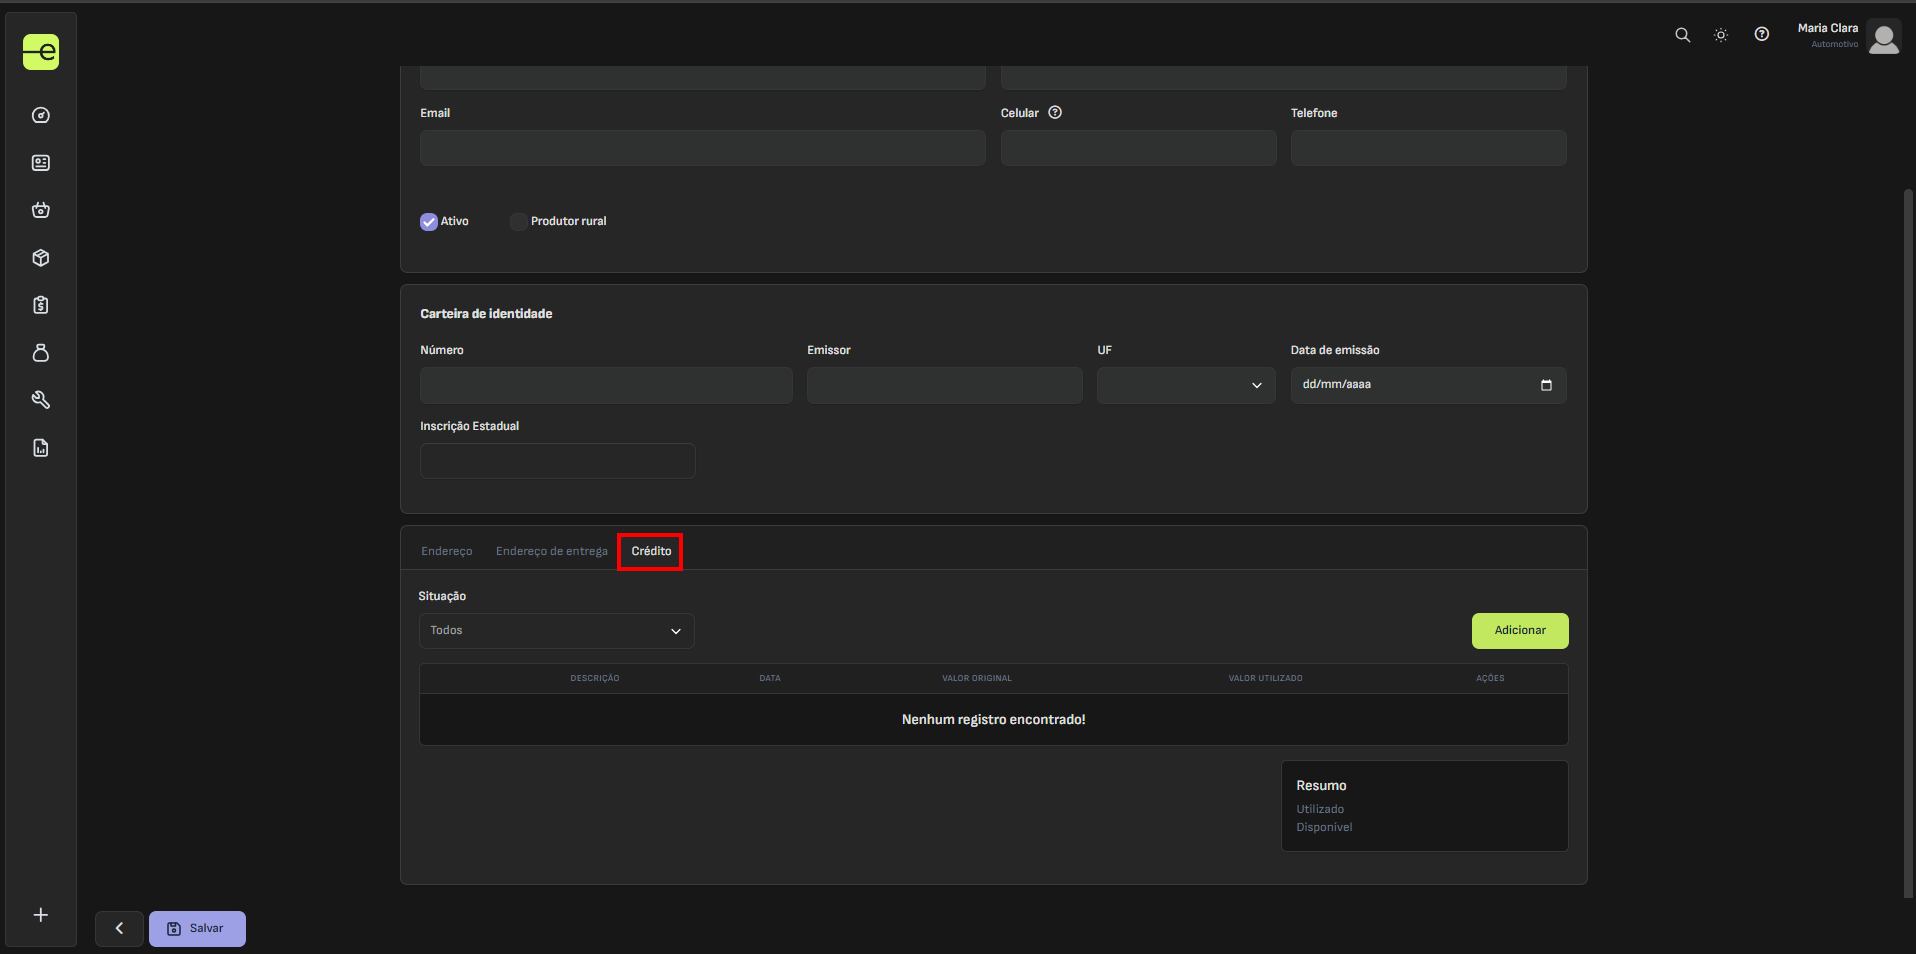Click the search magnifier icon in header

click(x=1682, y=35)
